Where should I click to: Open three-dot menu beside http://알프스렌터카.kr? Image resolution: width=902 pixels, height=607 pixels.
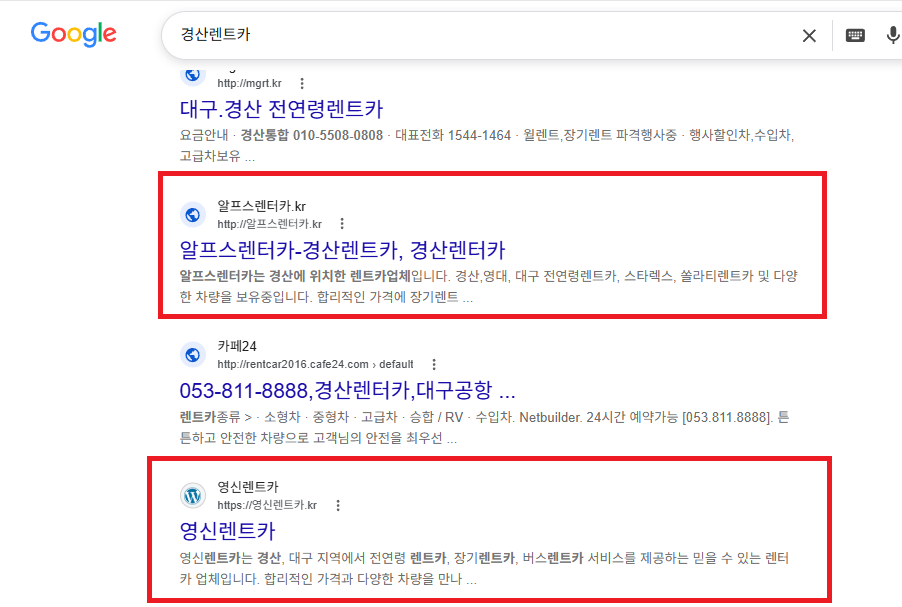tap(342, 223)
